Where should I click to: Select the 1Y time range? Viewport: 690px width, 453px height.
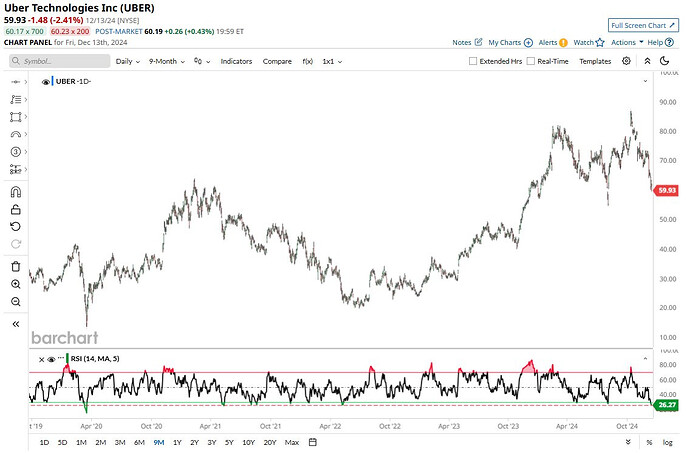point(177,442)
